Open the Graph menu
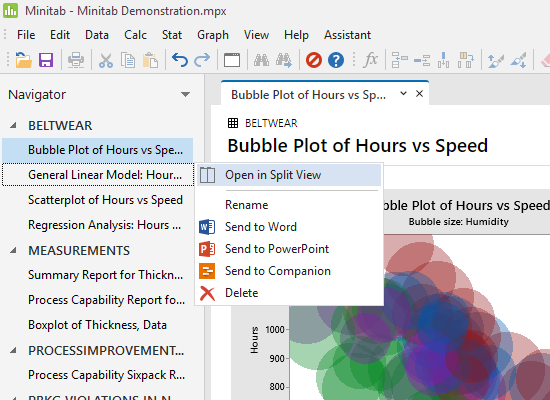The image size is (550, 400). click(x=213, y=35)
